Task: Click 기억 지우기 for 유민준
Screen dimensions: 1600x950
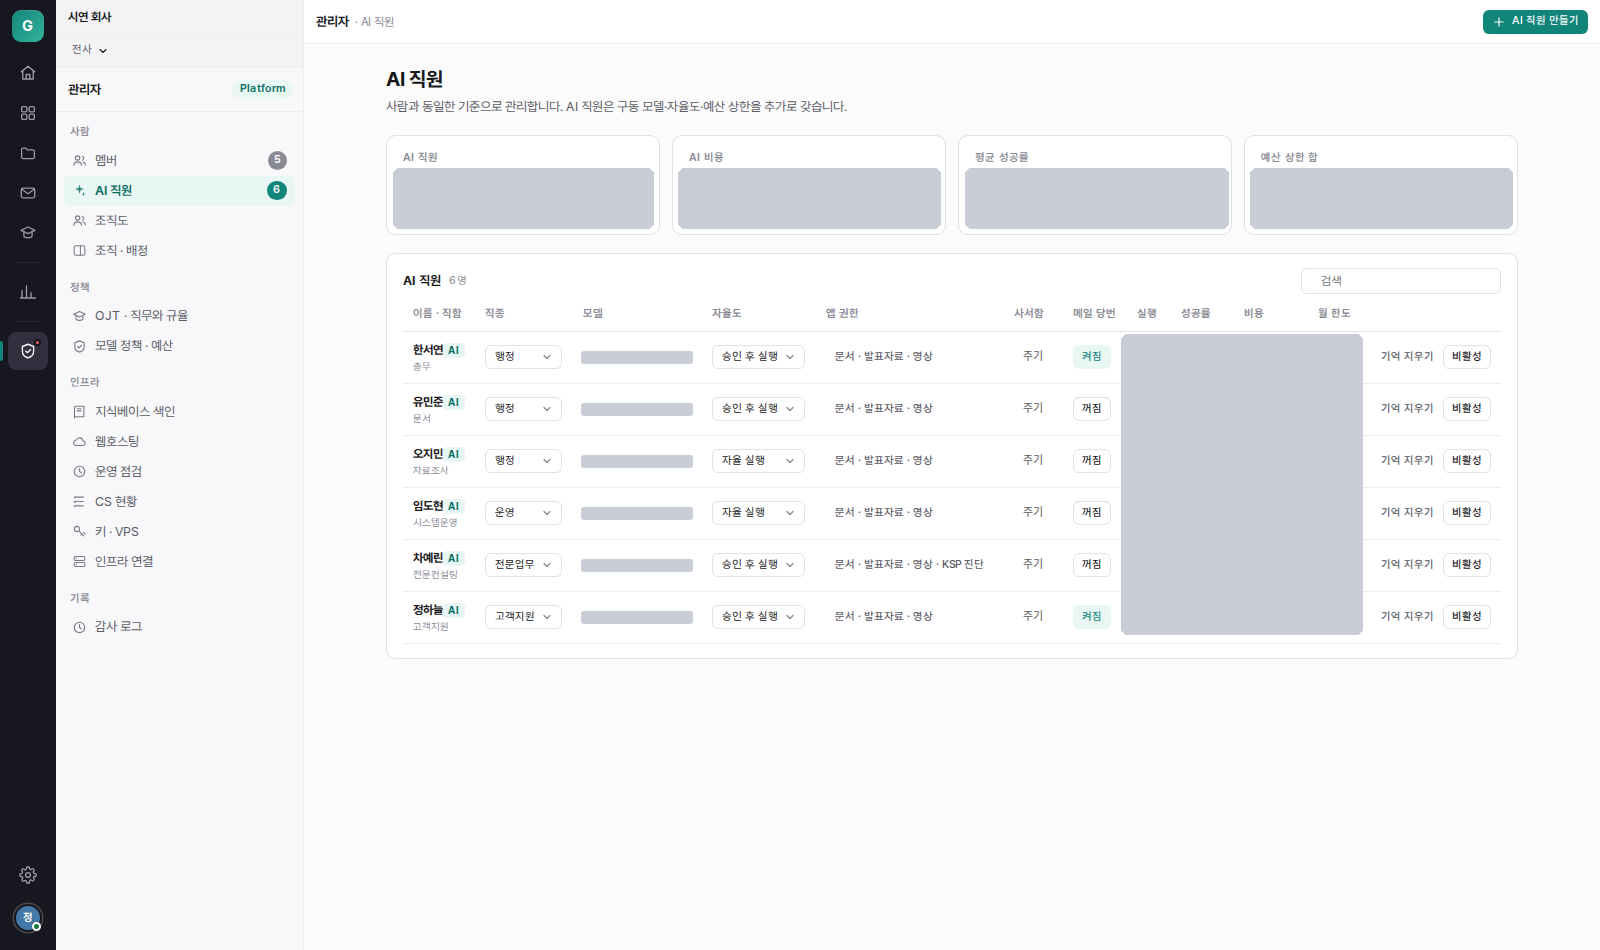Action: [1407, 408]
